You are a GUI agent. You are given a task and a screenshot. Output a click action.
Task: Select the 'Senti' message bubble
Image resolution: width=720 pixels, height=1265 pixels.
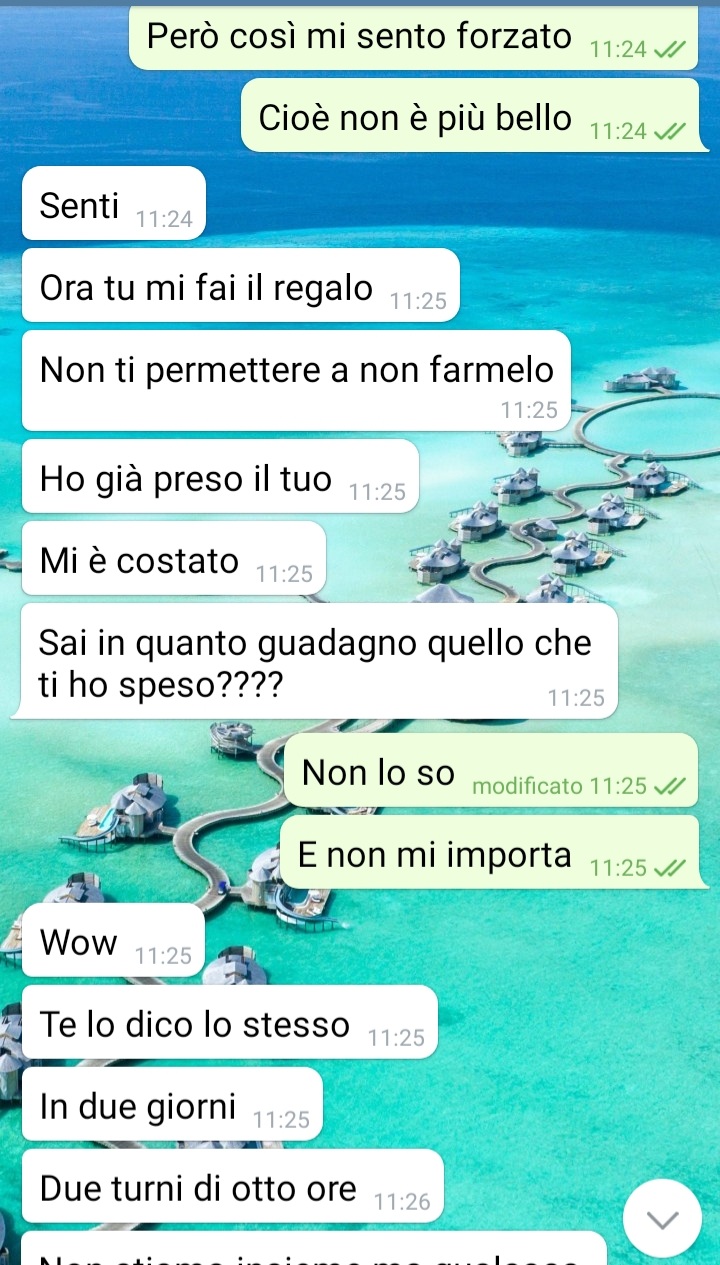click(113, 203)
